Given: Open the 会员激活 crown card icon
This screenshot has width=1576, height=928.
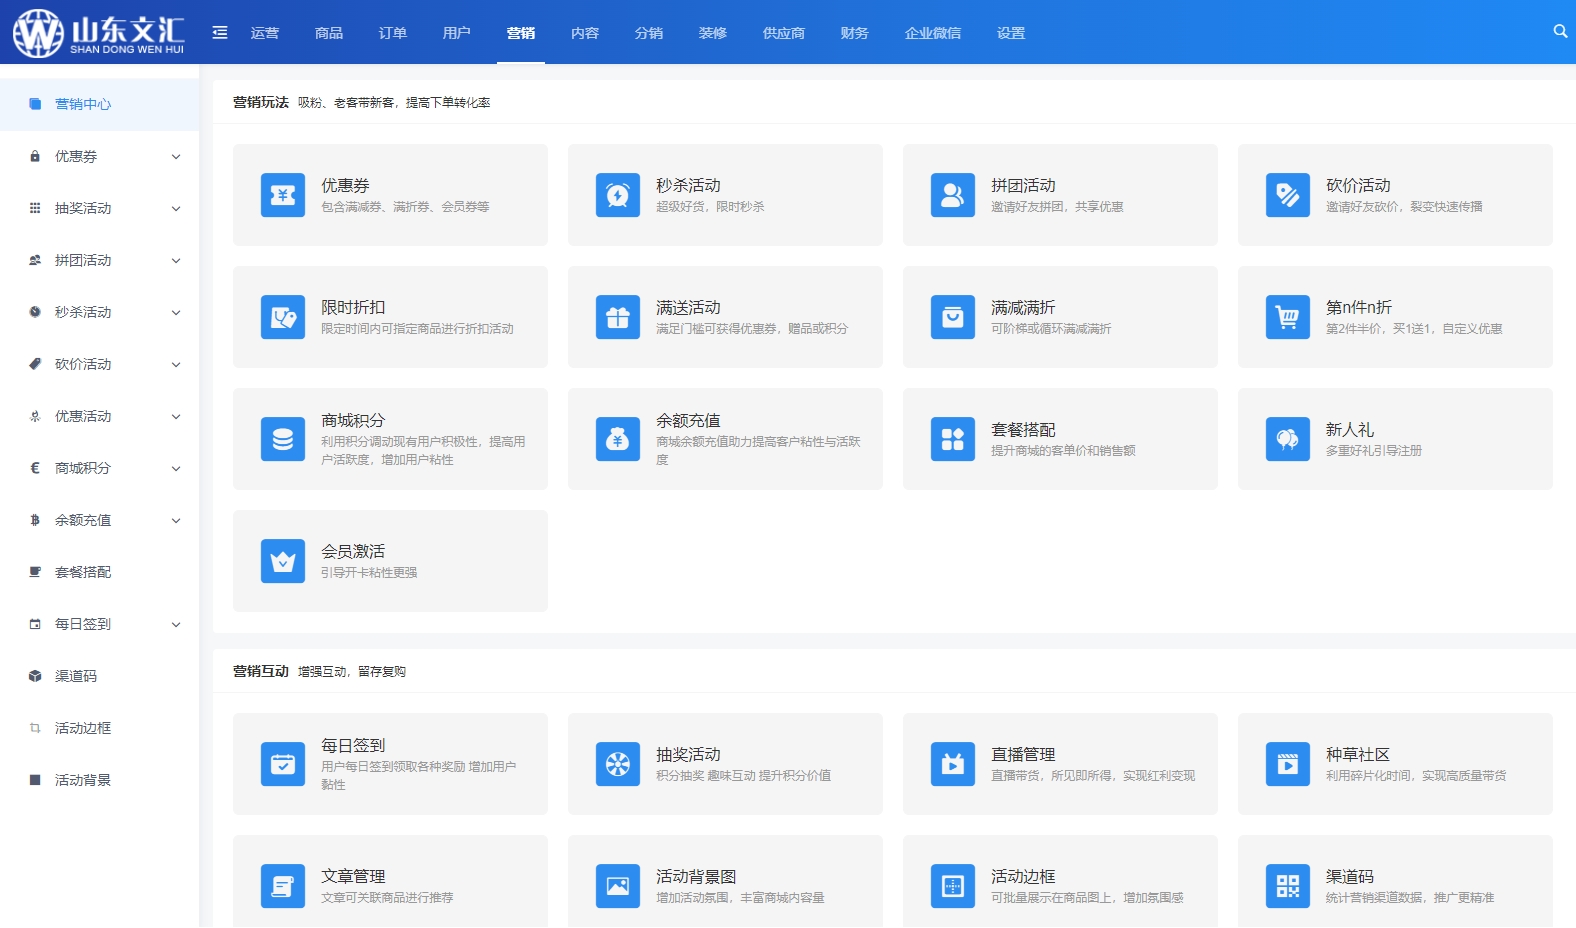Looking at the screenshot, I should tap(283, 561).
